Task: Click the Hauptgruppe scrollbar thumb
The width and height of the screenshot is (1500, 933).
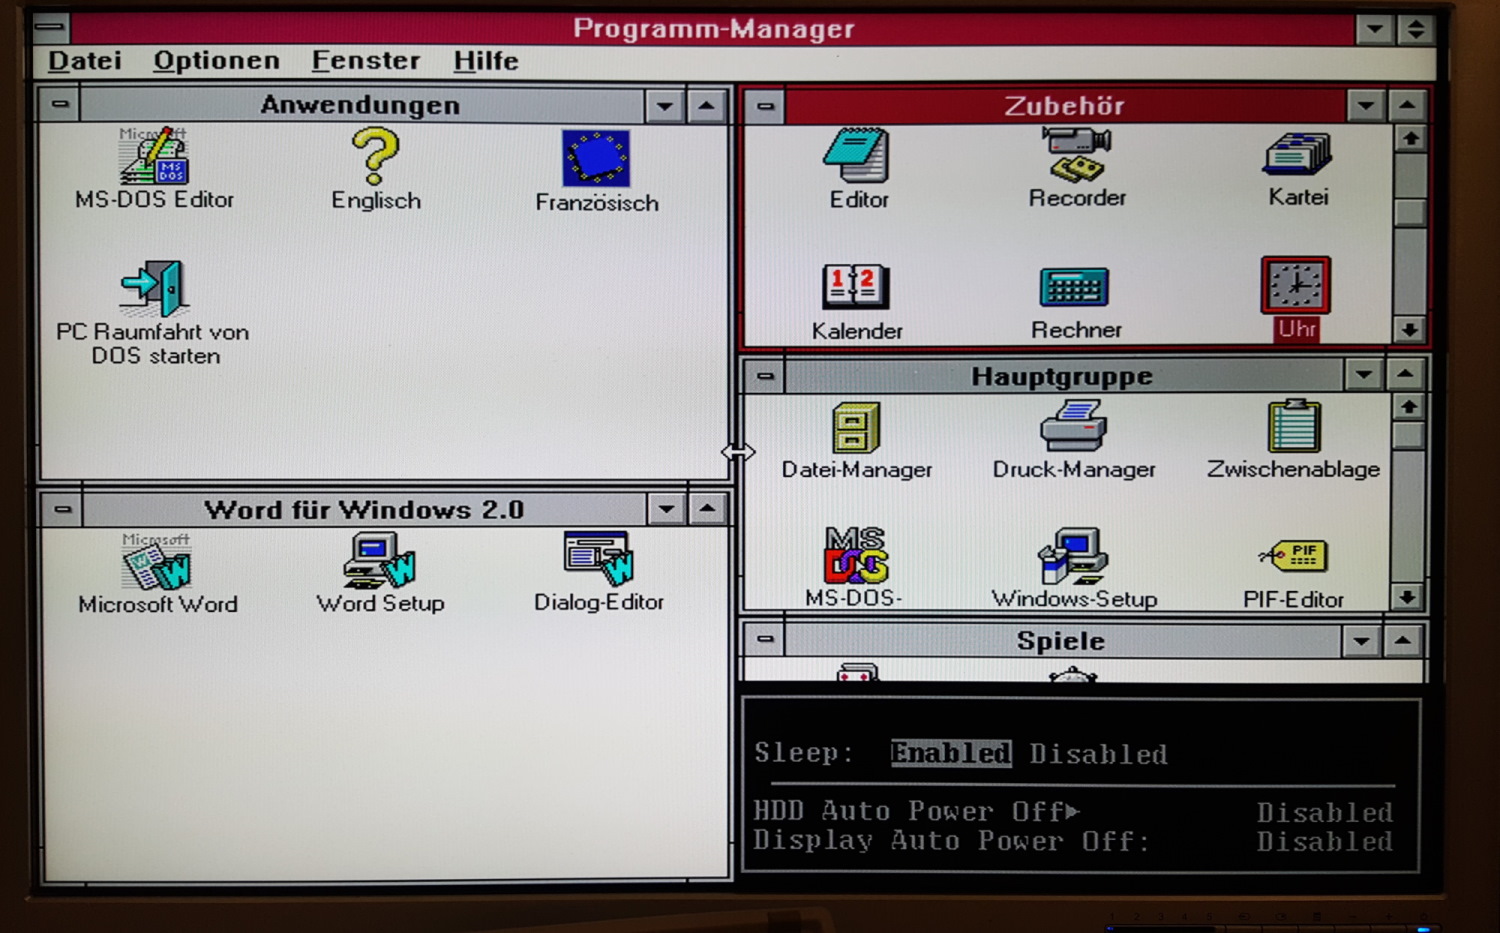Action: (x=1408, y=434)
